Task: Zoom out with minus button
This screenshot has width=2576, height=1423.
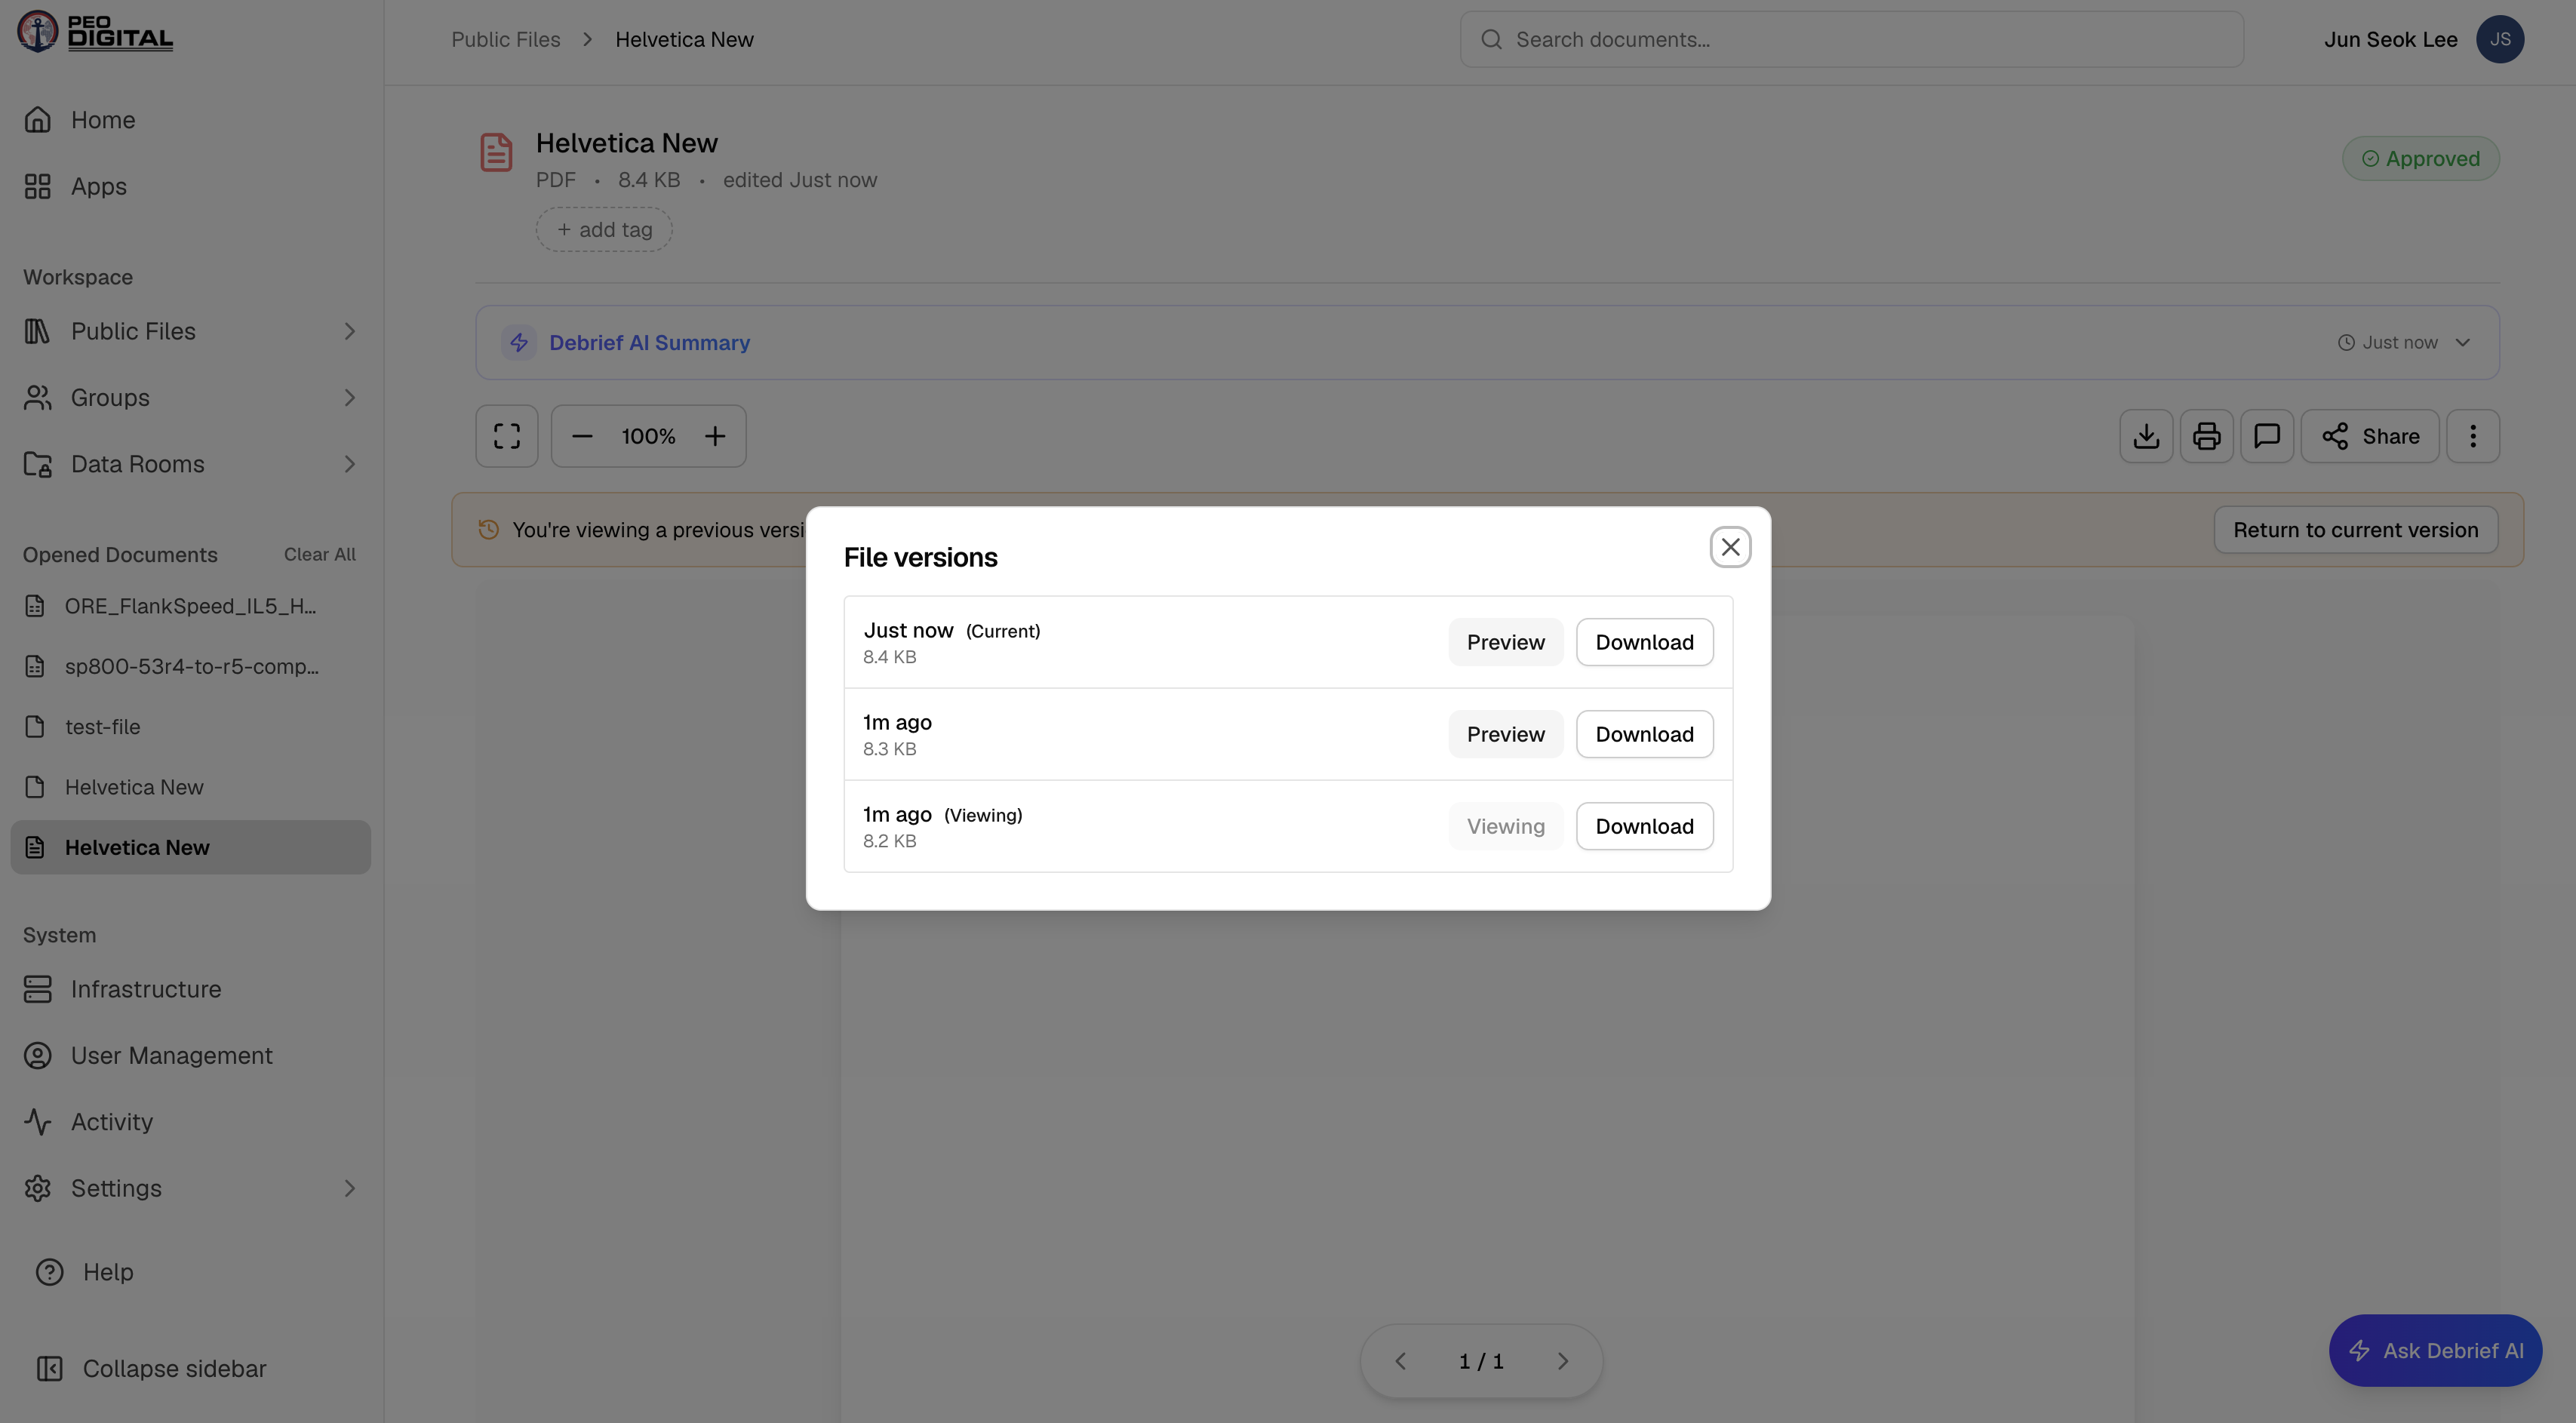Action: [582, 436]
